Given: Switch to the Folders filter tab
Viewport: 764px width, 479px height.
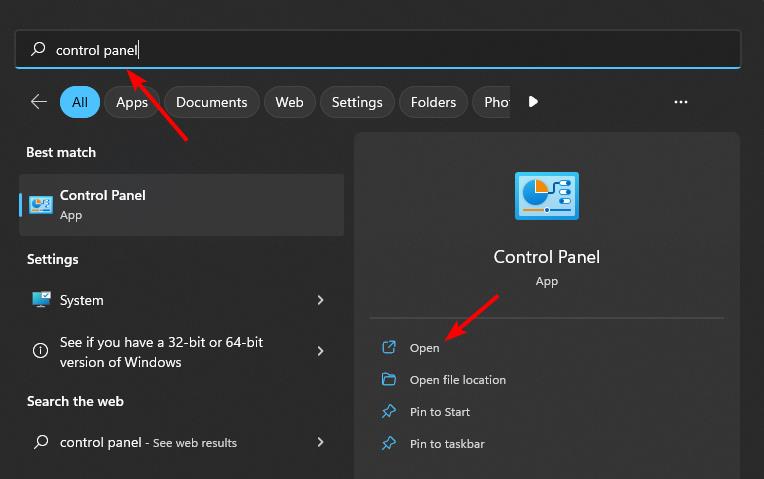Looking at the screenshot, I should point(433,102).
